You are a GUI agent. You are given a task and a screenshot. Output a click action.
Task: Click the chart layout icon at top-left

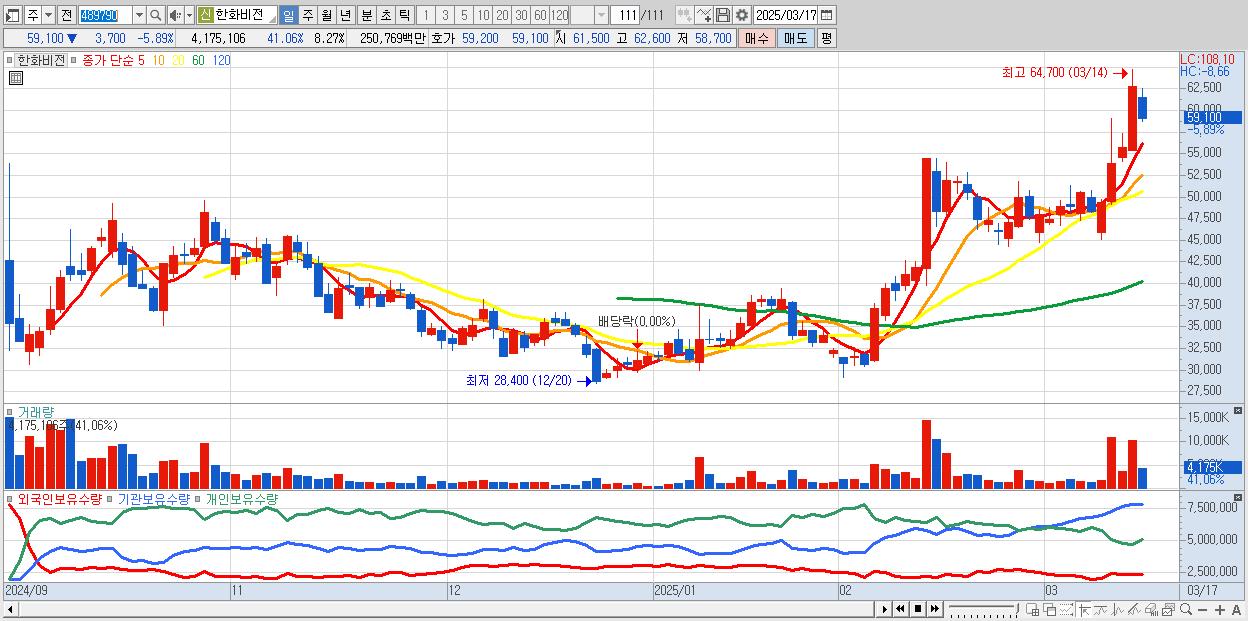pos(12,15)
